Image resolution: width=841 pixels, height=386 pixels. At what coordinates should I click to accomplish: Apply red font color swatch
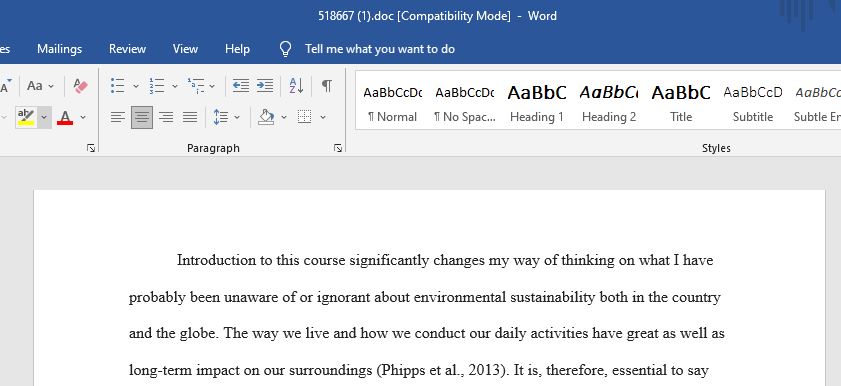(65, 117)
